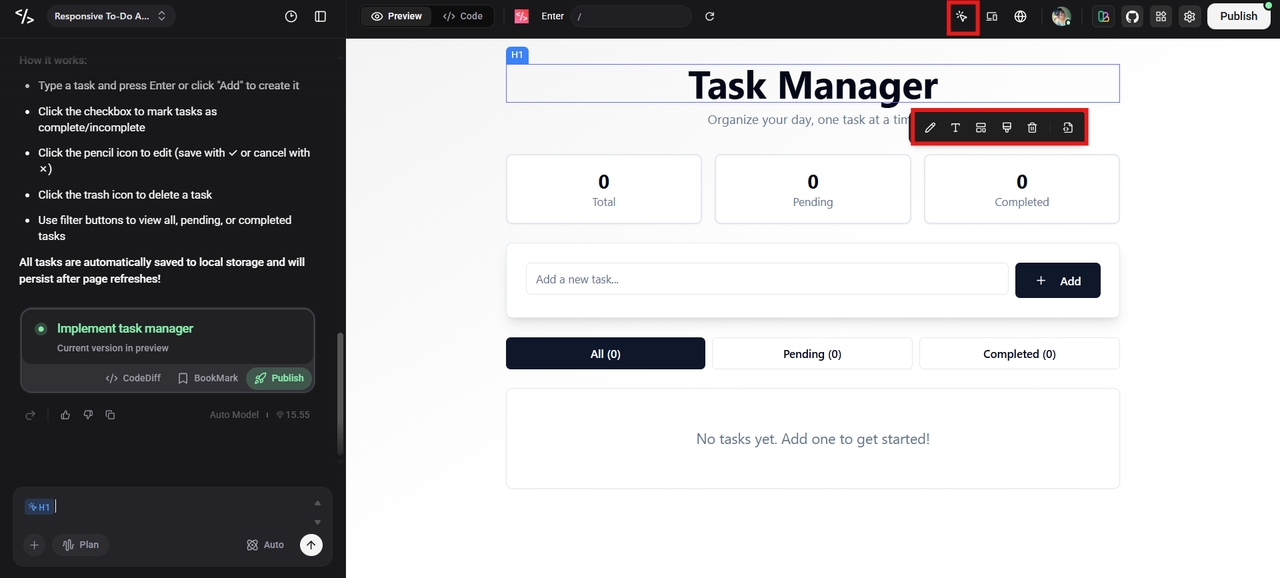This screenshot has height=578, width=1280.
Task: Activate the visual element selector tool
Action: coord(962,16)
